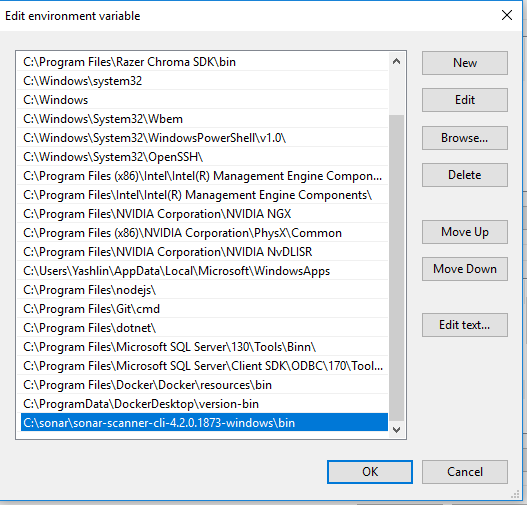
Task: Select the sonar-scanner-cli windows\bin entry
Action: [204, 423]
